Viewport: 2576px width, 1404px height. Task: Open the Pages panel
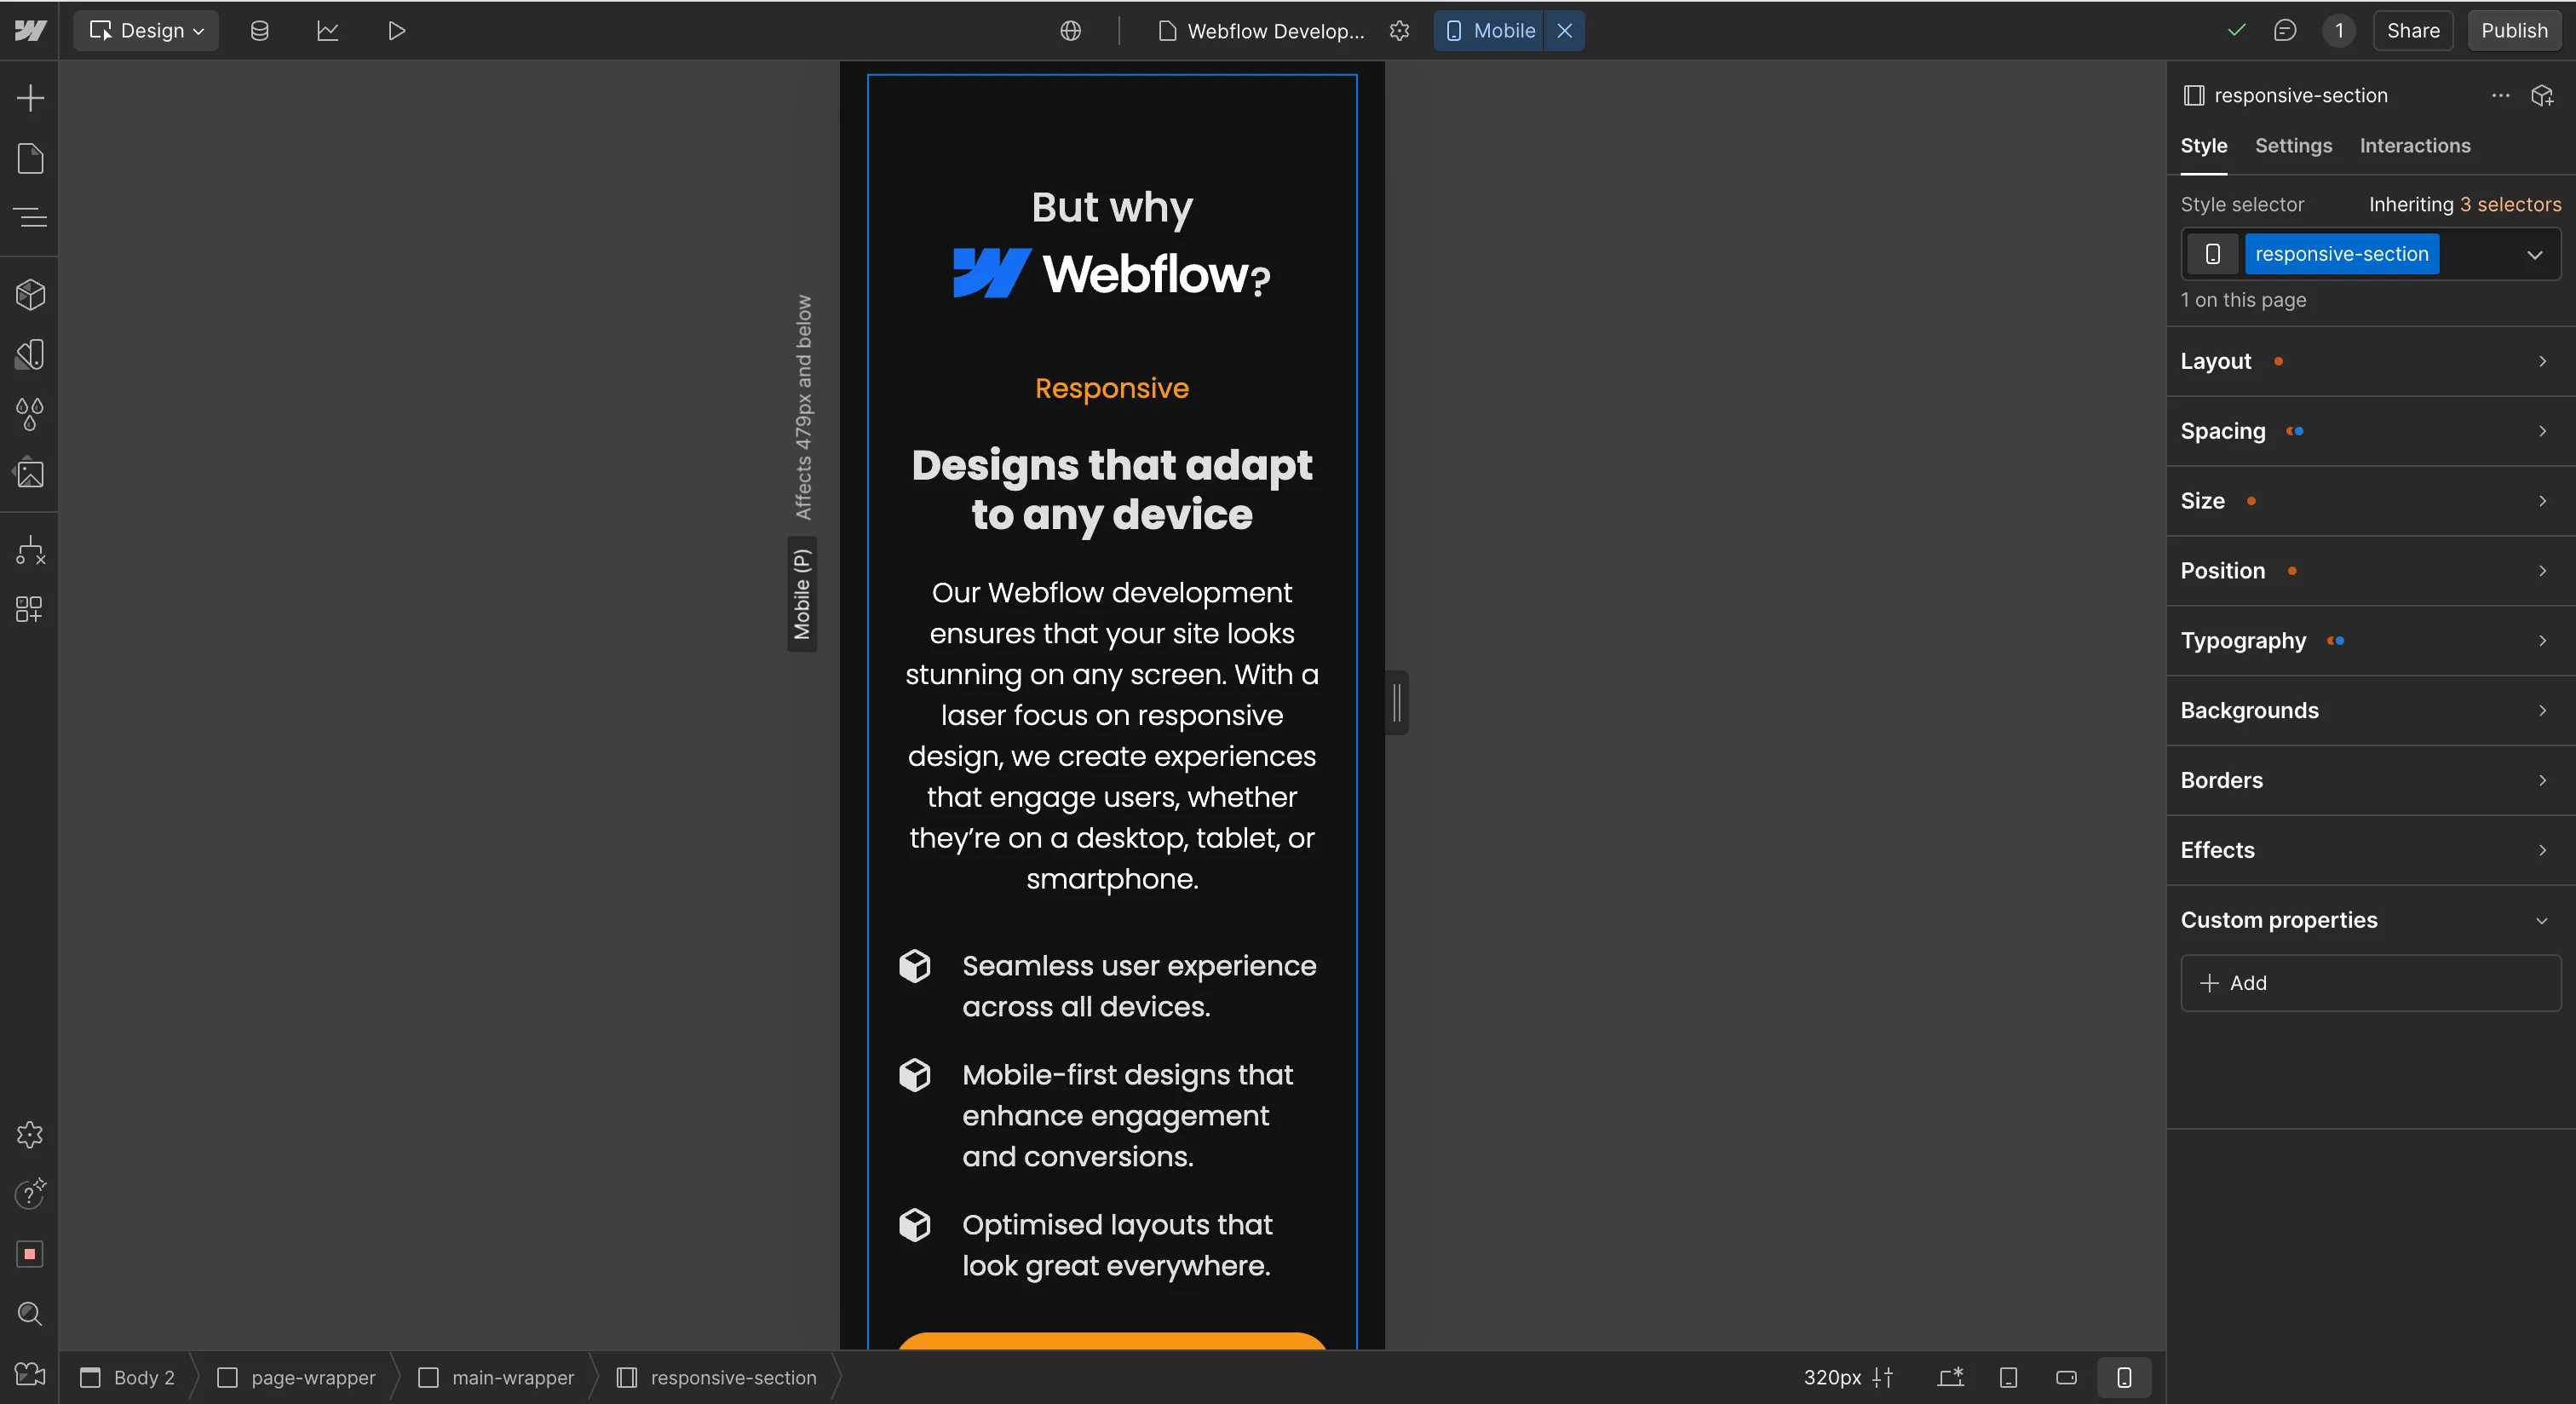pyautogui.click(x=29, y=159)
